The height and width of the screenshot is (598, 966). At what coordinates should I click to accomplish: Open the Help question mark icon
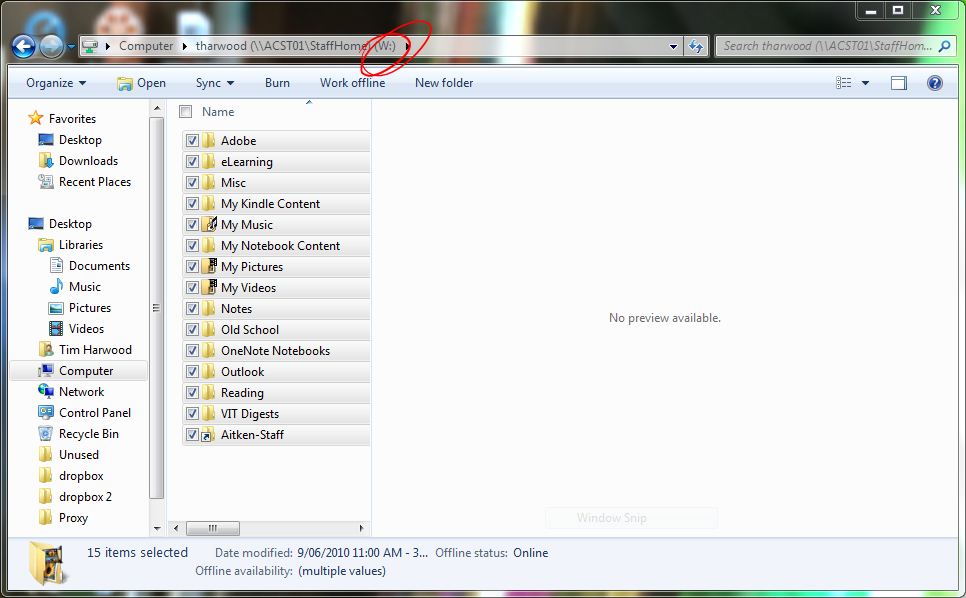pos(935,83)
